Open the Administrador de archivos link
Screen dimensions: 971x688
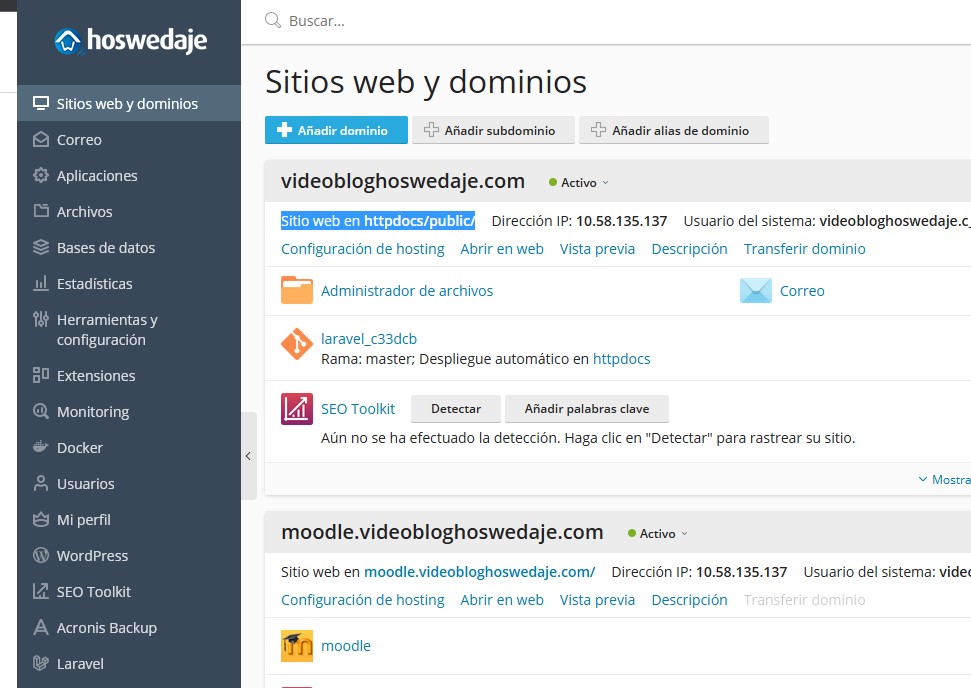407,290
